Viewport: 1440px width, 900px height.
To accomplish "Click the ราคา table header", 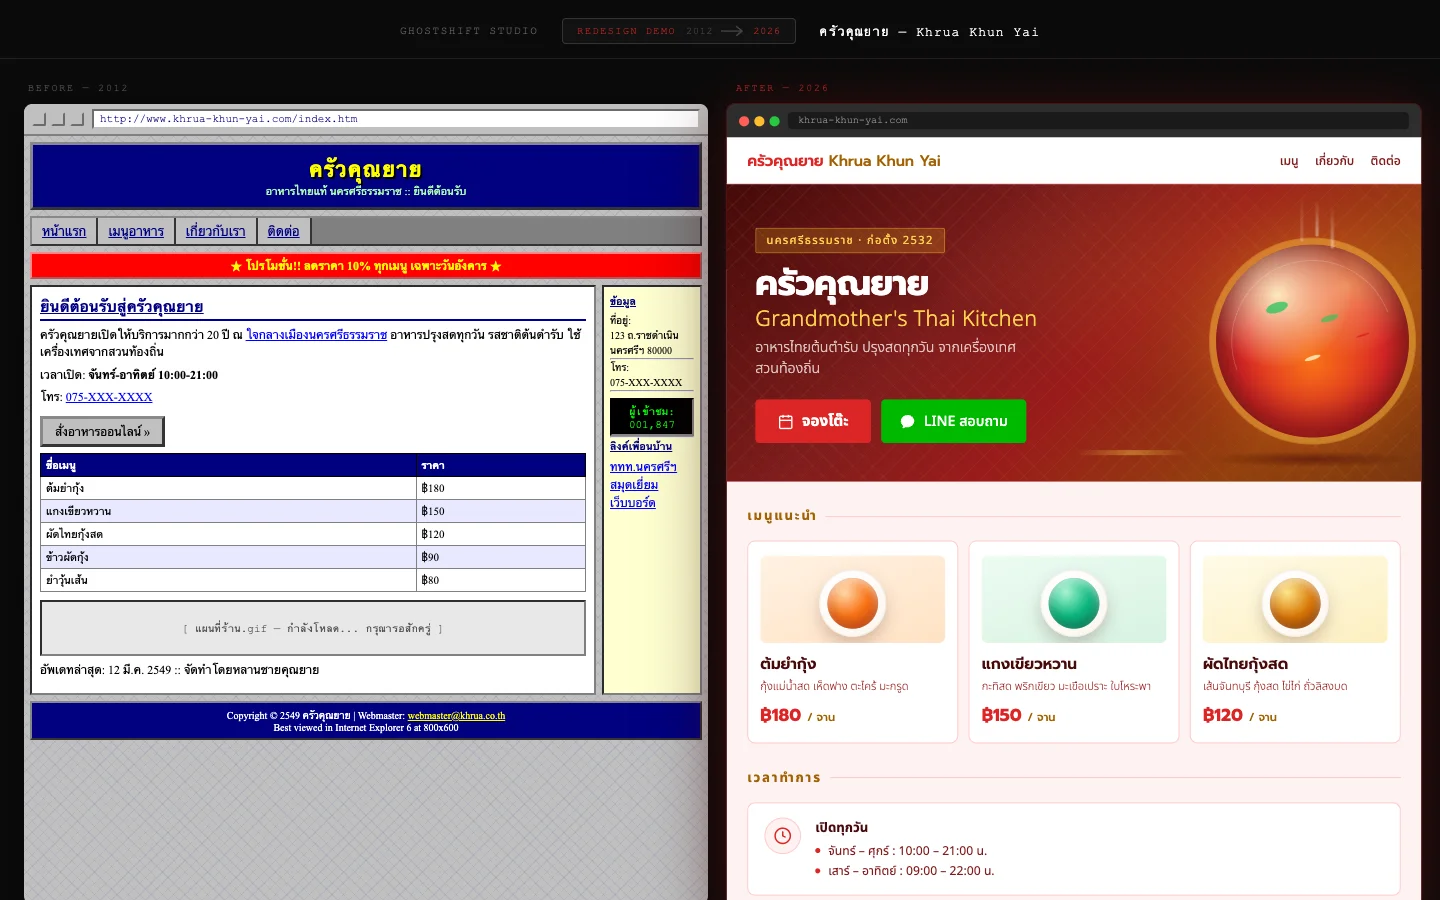I will [x=501, y=465].
